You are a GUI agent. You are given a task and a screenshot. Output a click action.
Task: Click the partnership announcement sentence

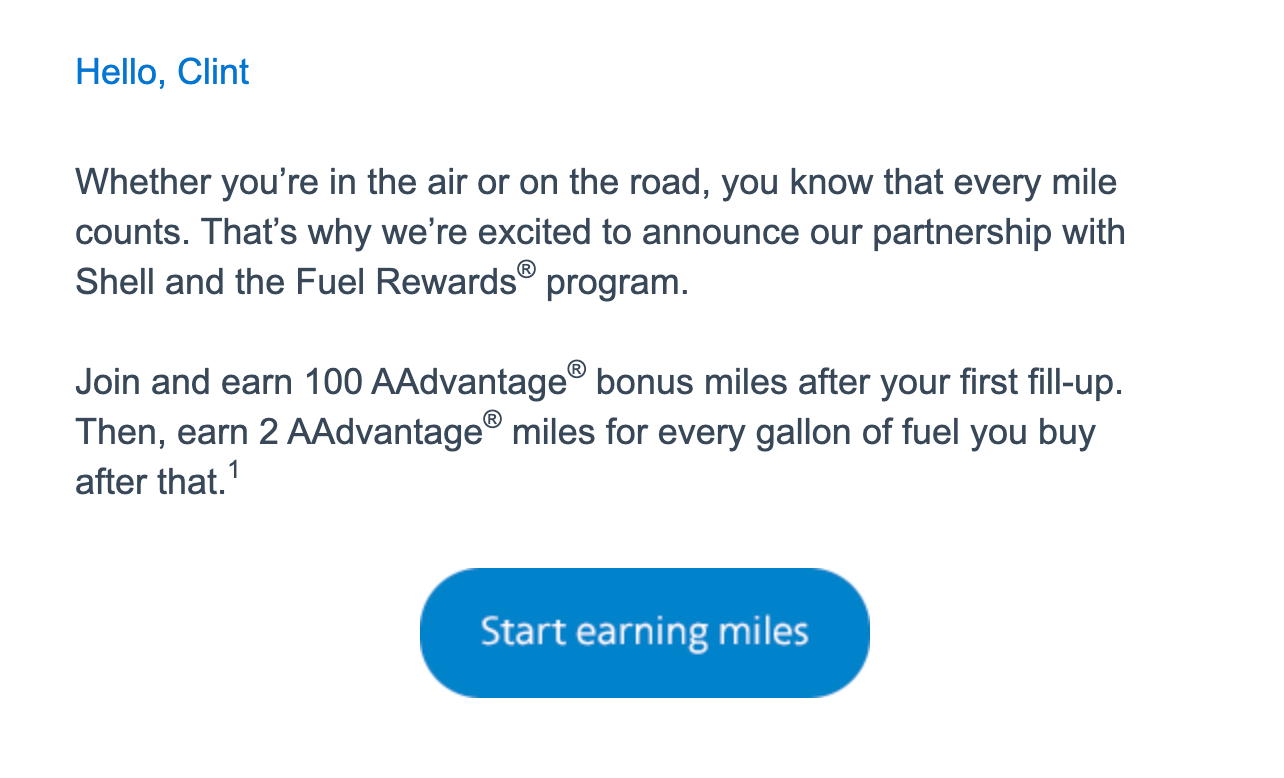click(x=600, y=231)
